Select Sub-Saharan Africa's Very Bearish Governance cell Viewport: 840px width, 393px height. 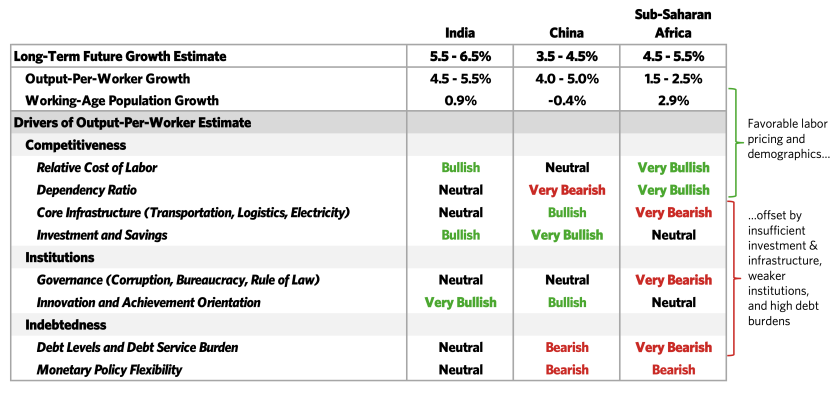673,280
